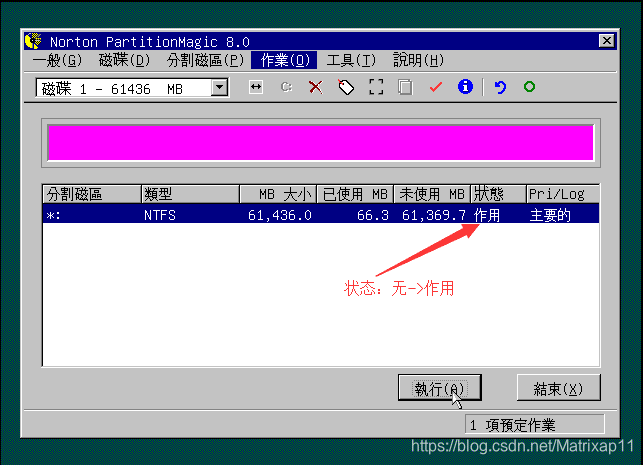Click the blue info icon
This screenshot has width=643, height=465.
tap(465, 87)
